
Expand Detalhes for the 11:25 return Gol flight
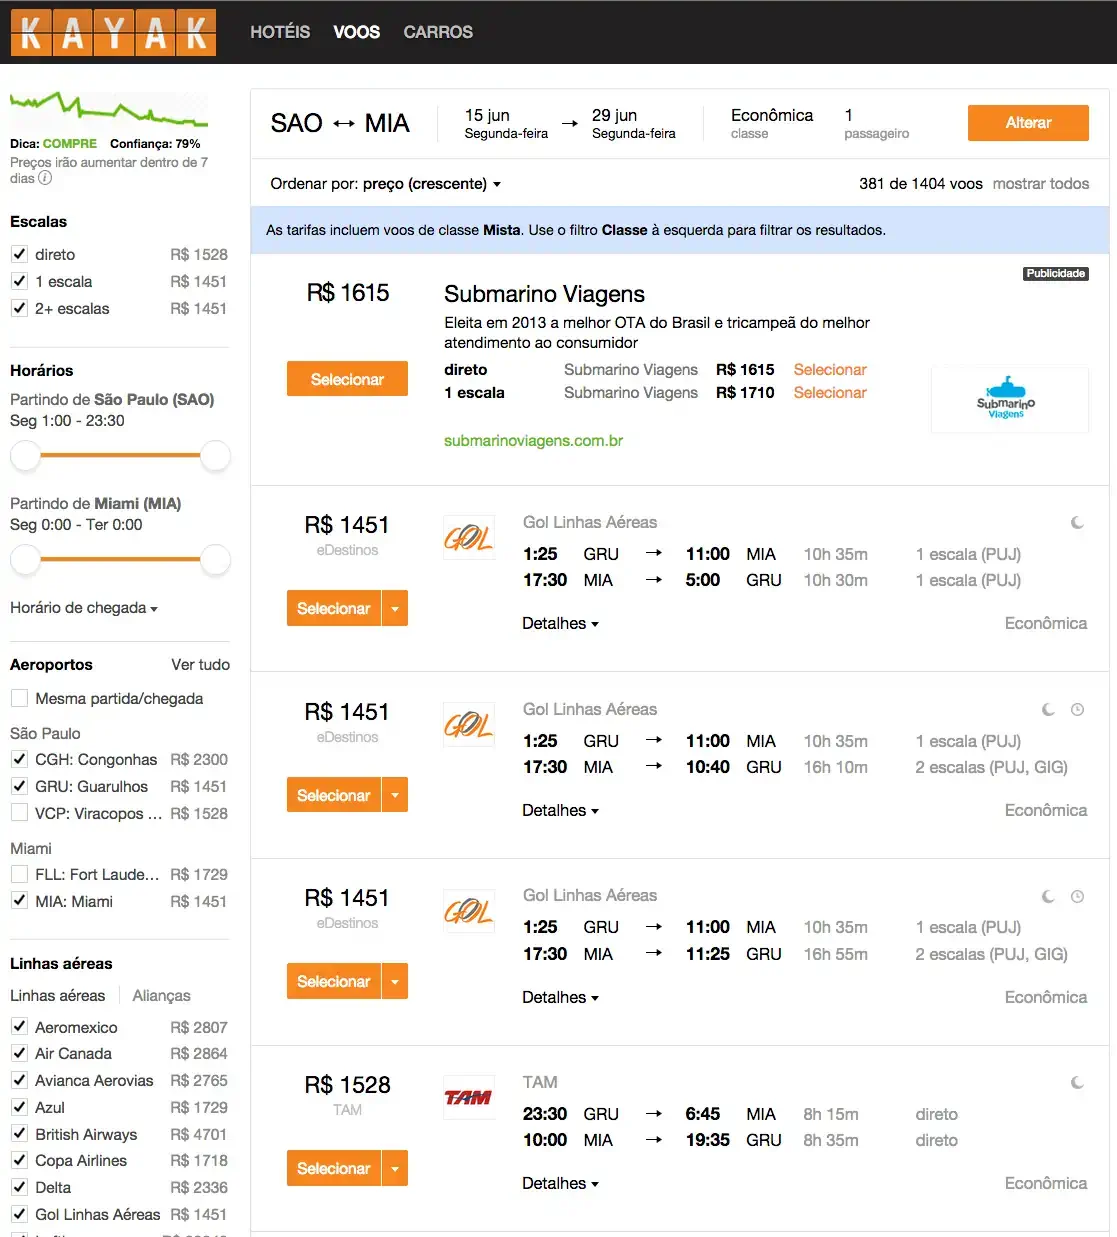point(560,997)
